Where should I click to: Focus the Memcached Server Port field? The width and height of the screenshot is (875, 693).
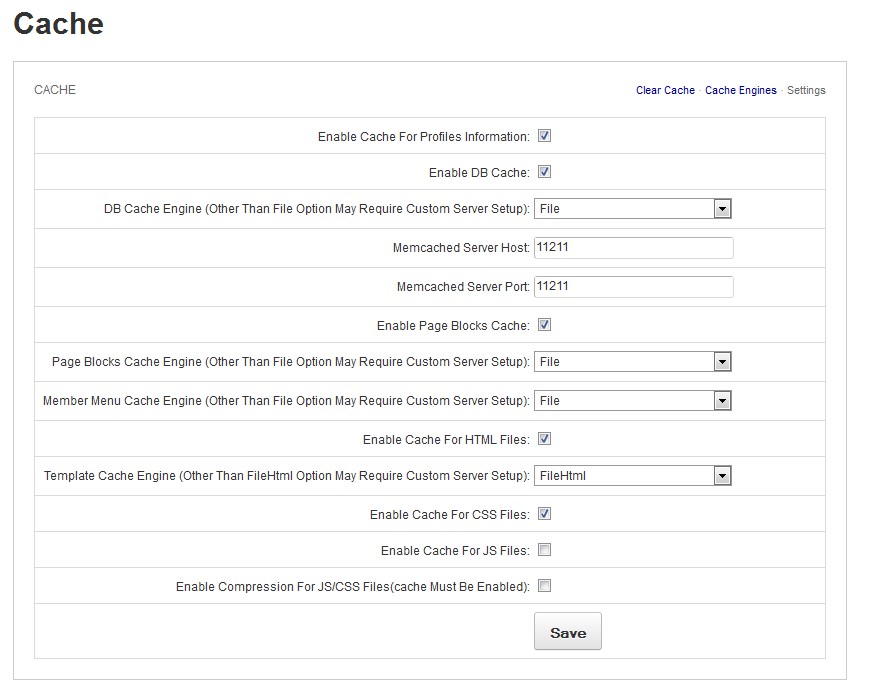click(x=633, y=287)
